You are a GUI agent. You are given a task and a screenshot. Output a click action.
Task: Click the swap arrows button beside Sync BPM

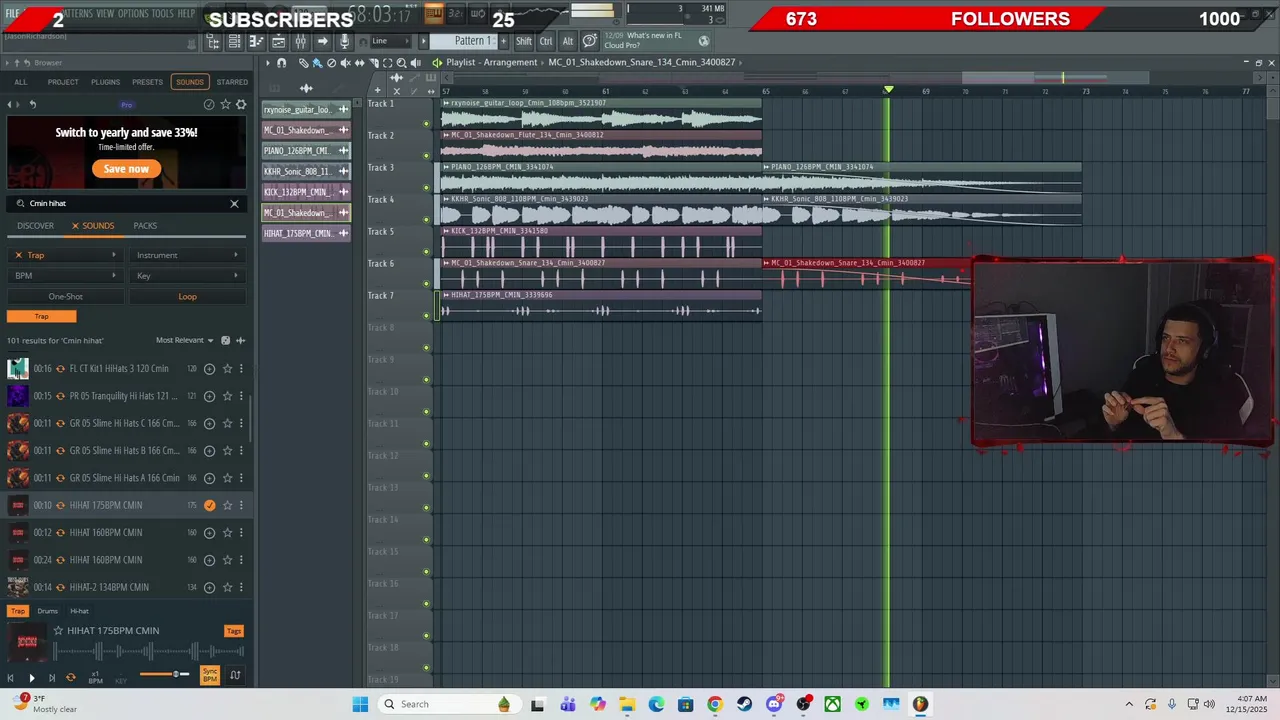tap(235, 675)
